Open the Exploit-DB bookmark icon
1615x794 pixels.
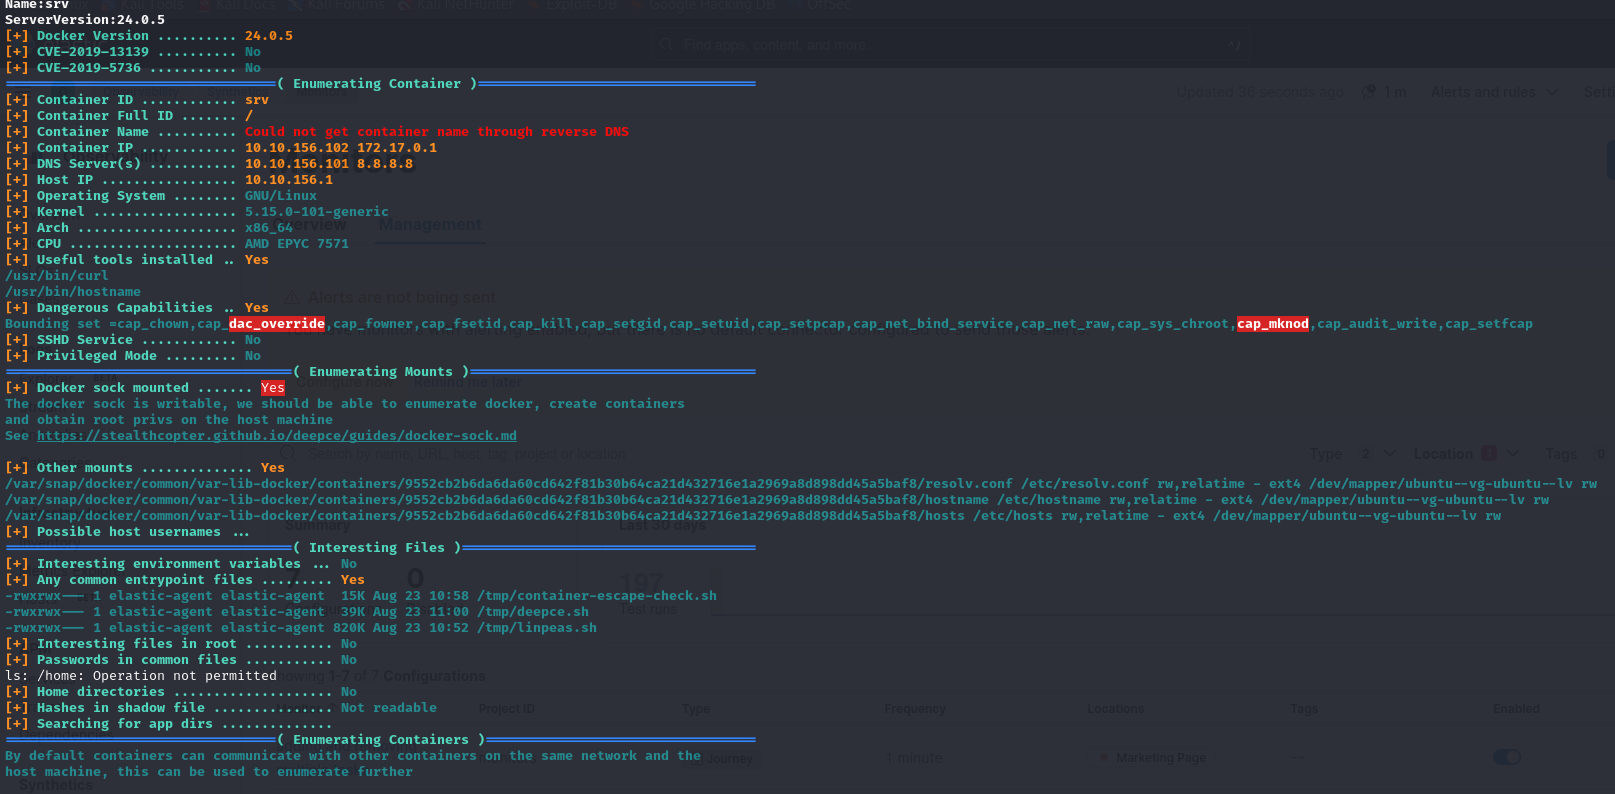click(537, 5)
